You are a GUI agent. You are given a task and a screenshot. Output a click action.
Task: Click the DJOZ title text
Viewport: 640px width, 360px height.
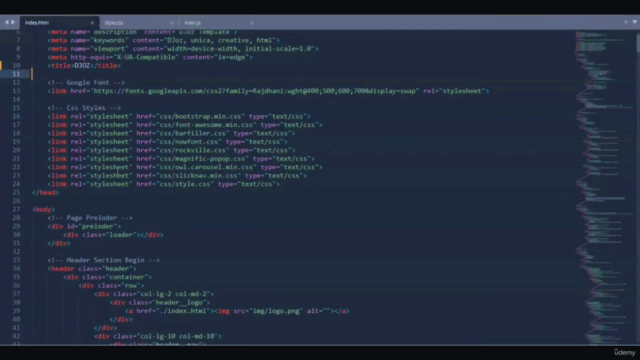(x=82, y=65)
